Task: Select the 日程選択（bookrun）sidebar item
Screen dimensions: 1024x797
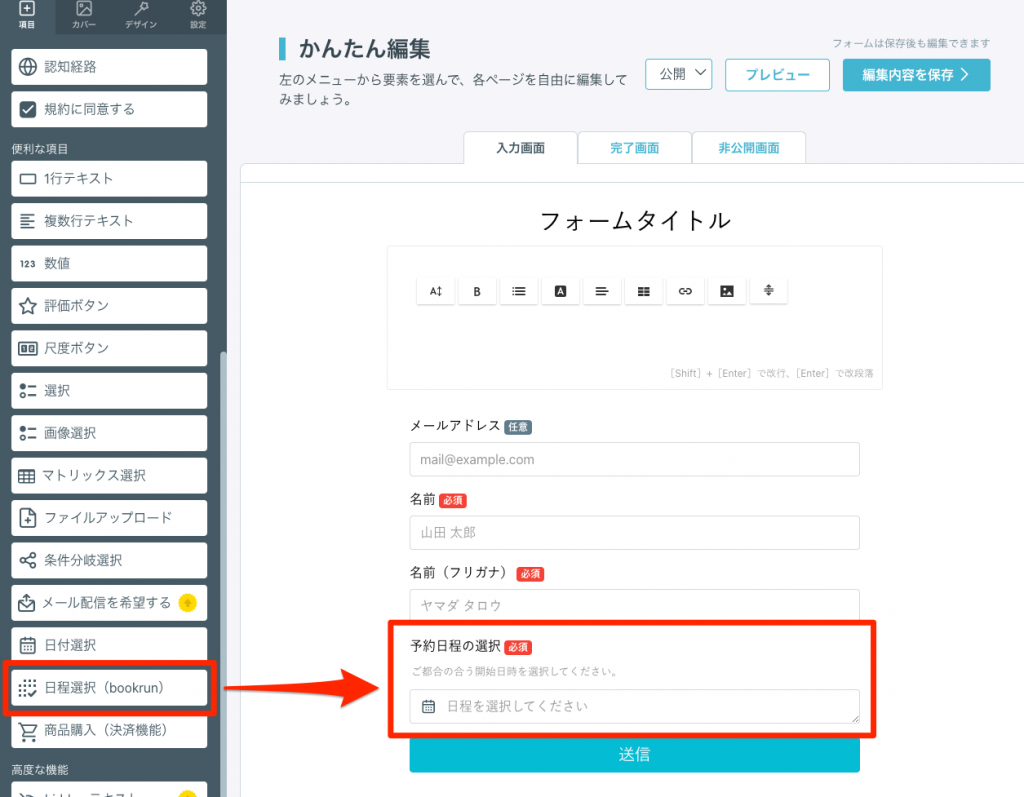Action: [x=108, y=688]
